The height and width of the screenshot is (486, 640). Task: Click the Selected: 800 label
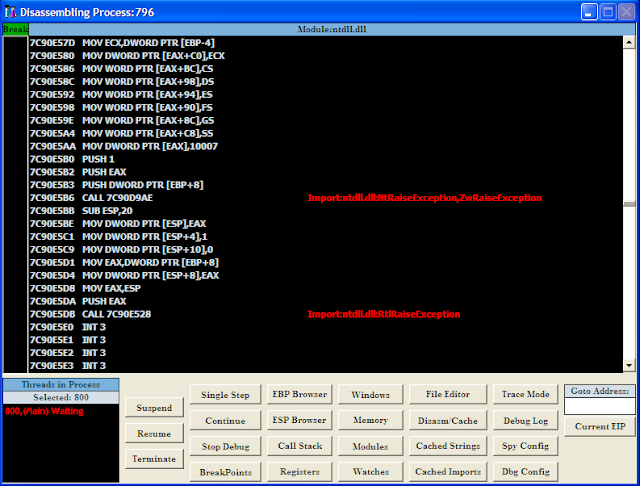coord(61,397)
